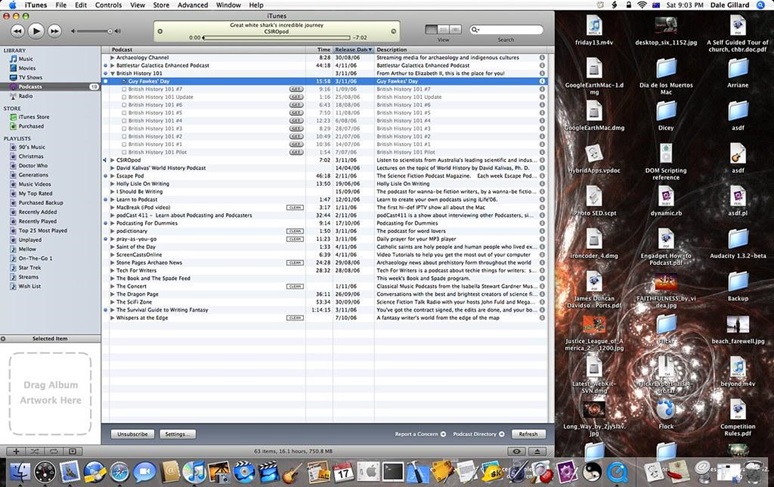Click the Safari compass icon in the Dock
This screenshot has width=774, height=487.
coord(119,472)
